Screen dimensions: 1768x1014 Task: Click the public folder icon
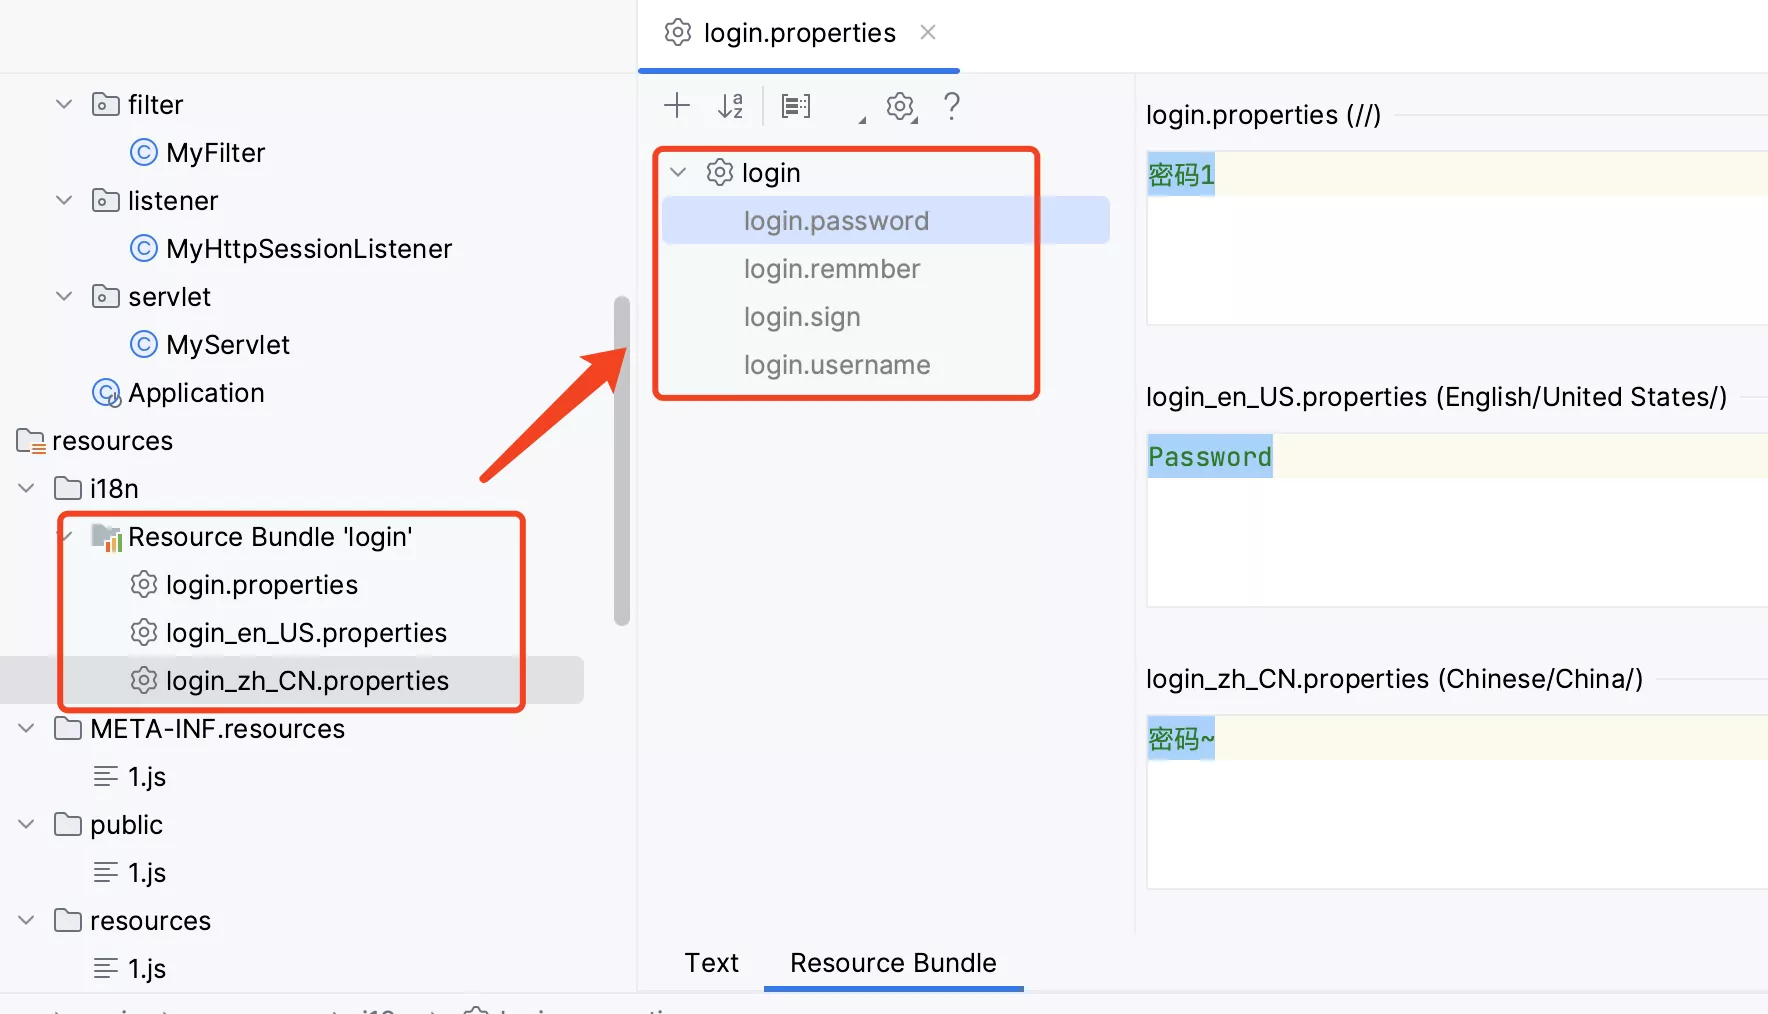(68, 824)
